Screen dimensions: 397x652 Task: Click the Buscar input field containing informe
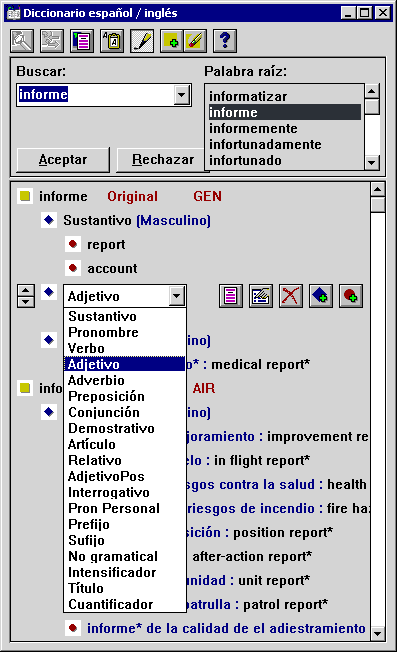click(x=96, y=95)
